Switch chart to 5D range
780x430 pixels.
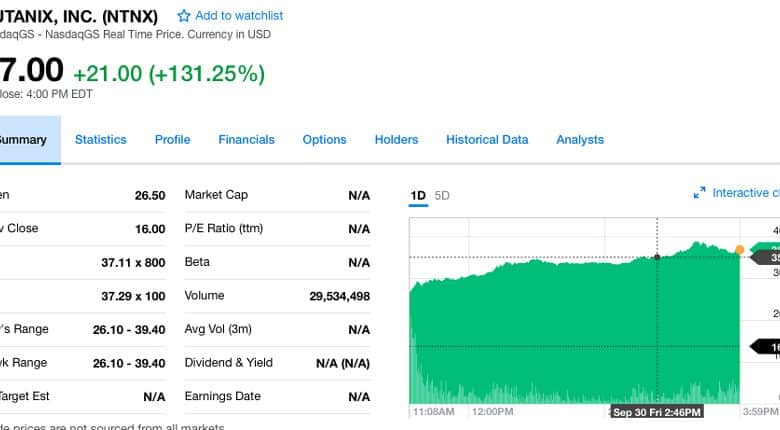point(442,196)
